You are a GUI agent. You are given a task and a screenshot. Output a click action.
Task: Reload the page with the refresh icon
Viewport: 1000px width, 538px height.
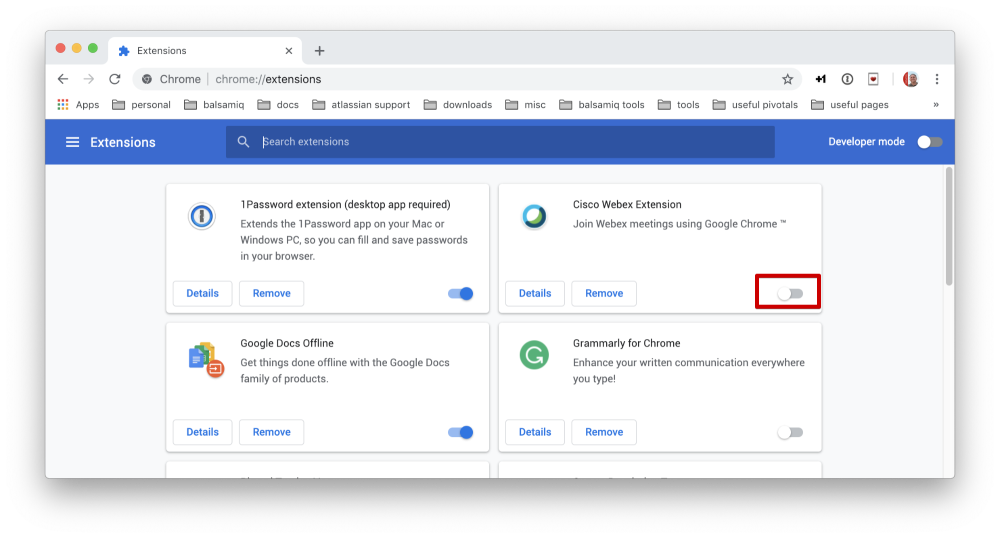pos(115,79)
